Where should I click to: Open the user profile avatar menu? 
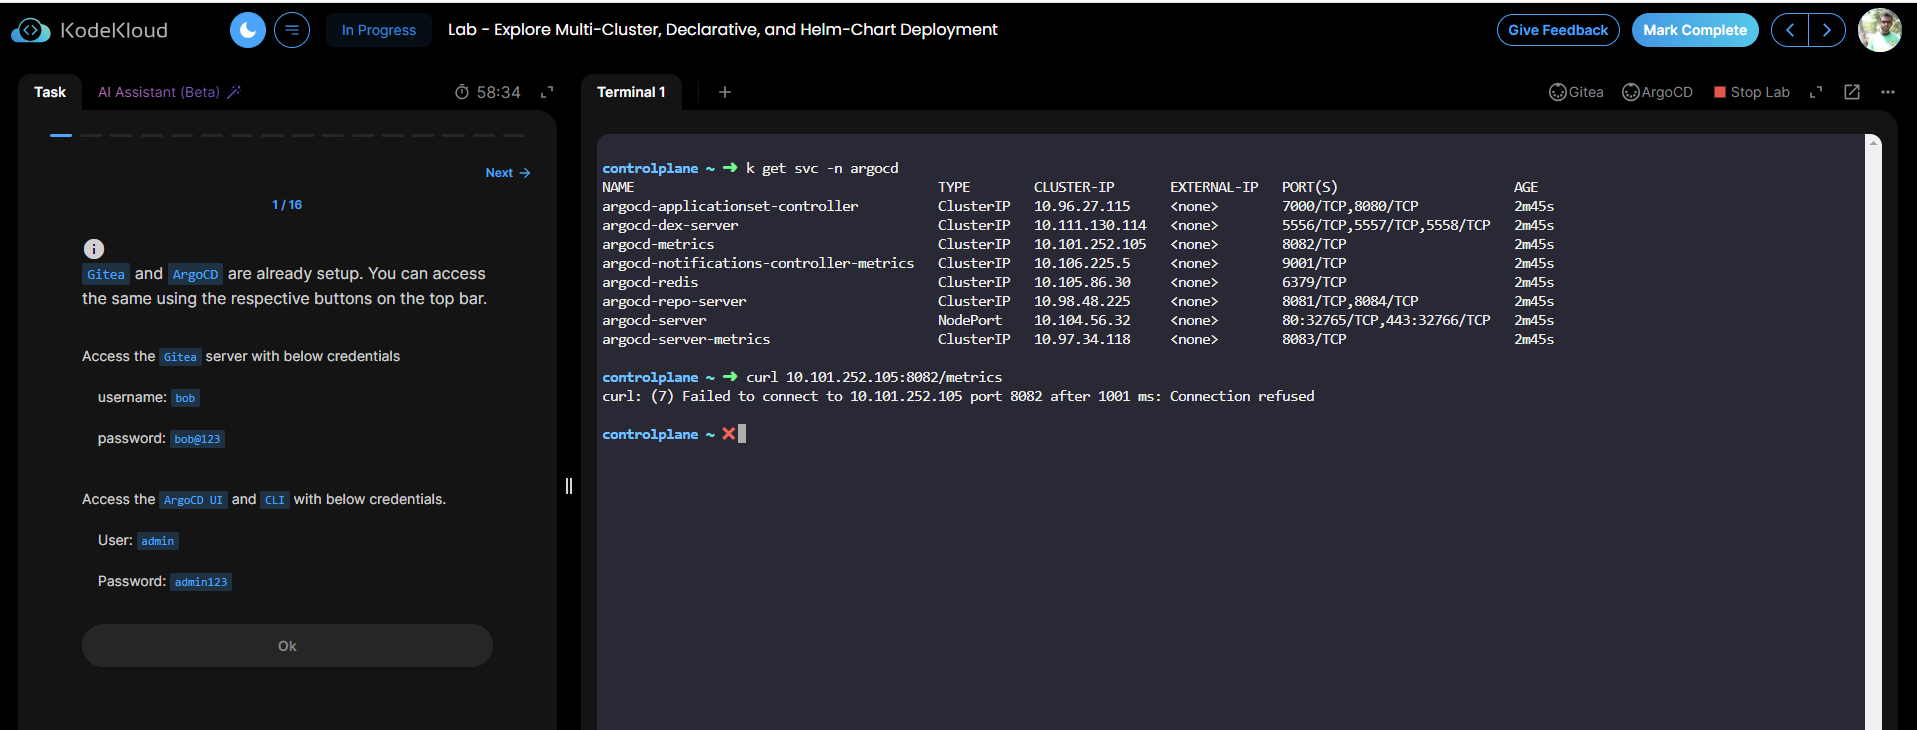pos(1879,30)
